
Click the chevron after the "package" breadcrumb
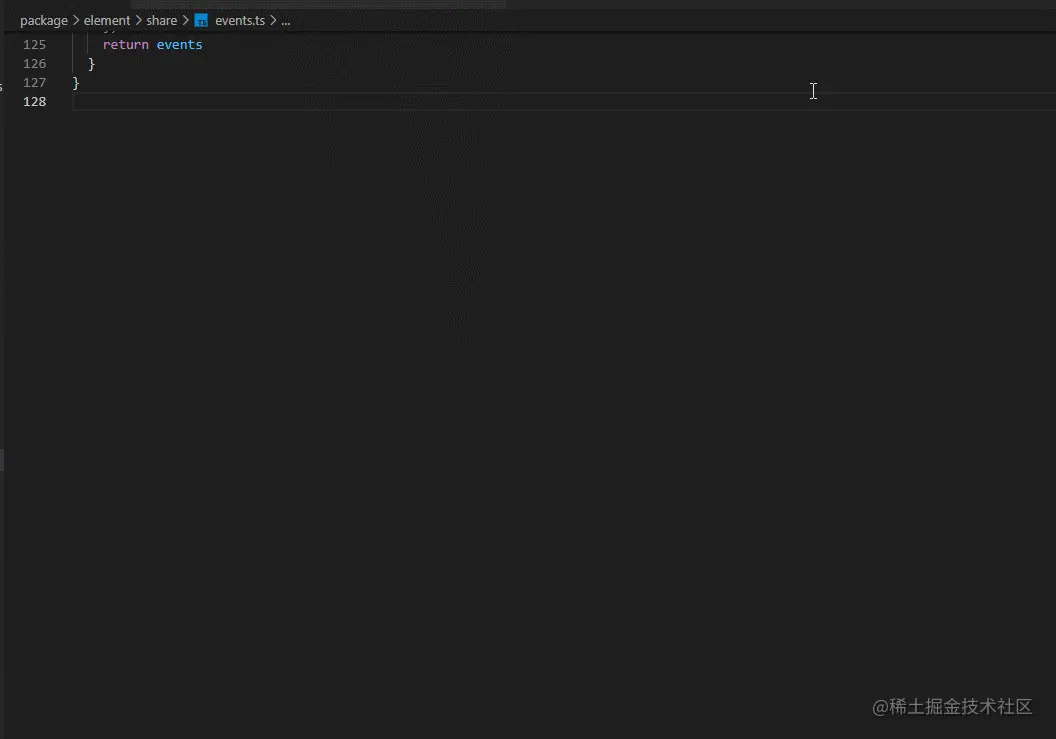(75, 20)
